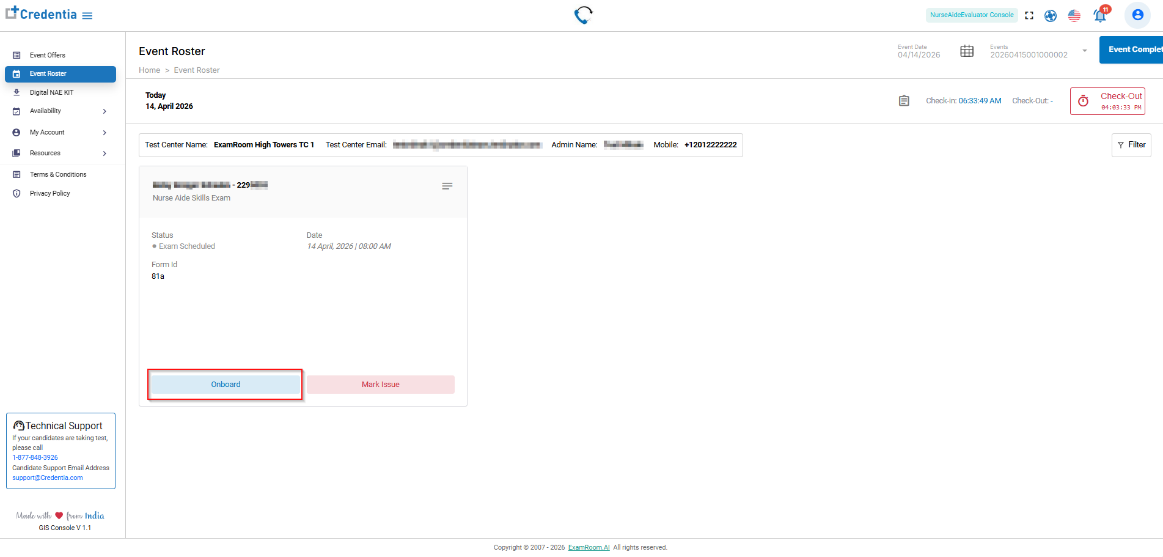Click the Exam Scheduled status text
1163x557 pixels.
pyautogui.click(x=187, y=245)
